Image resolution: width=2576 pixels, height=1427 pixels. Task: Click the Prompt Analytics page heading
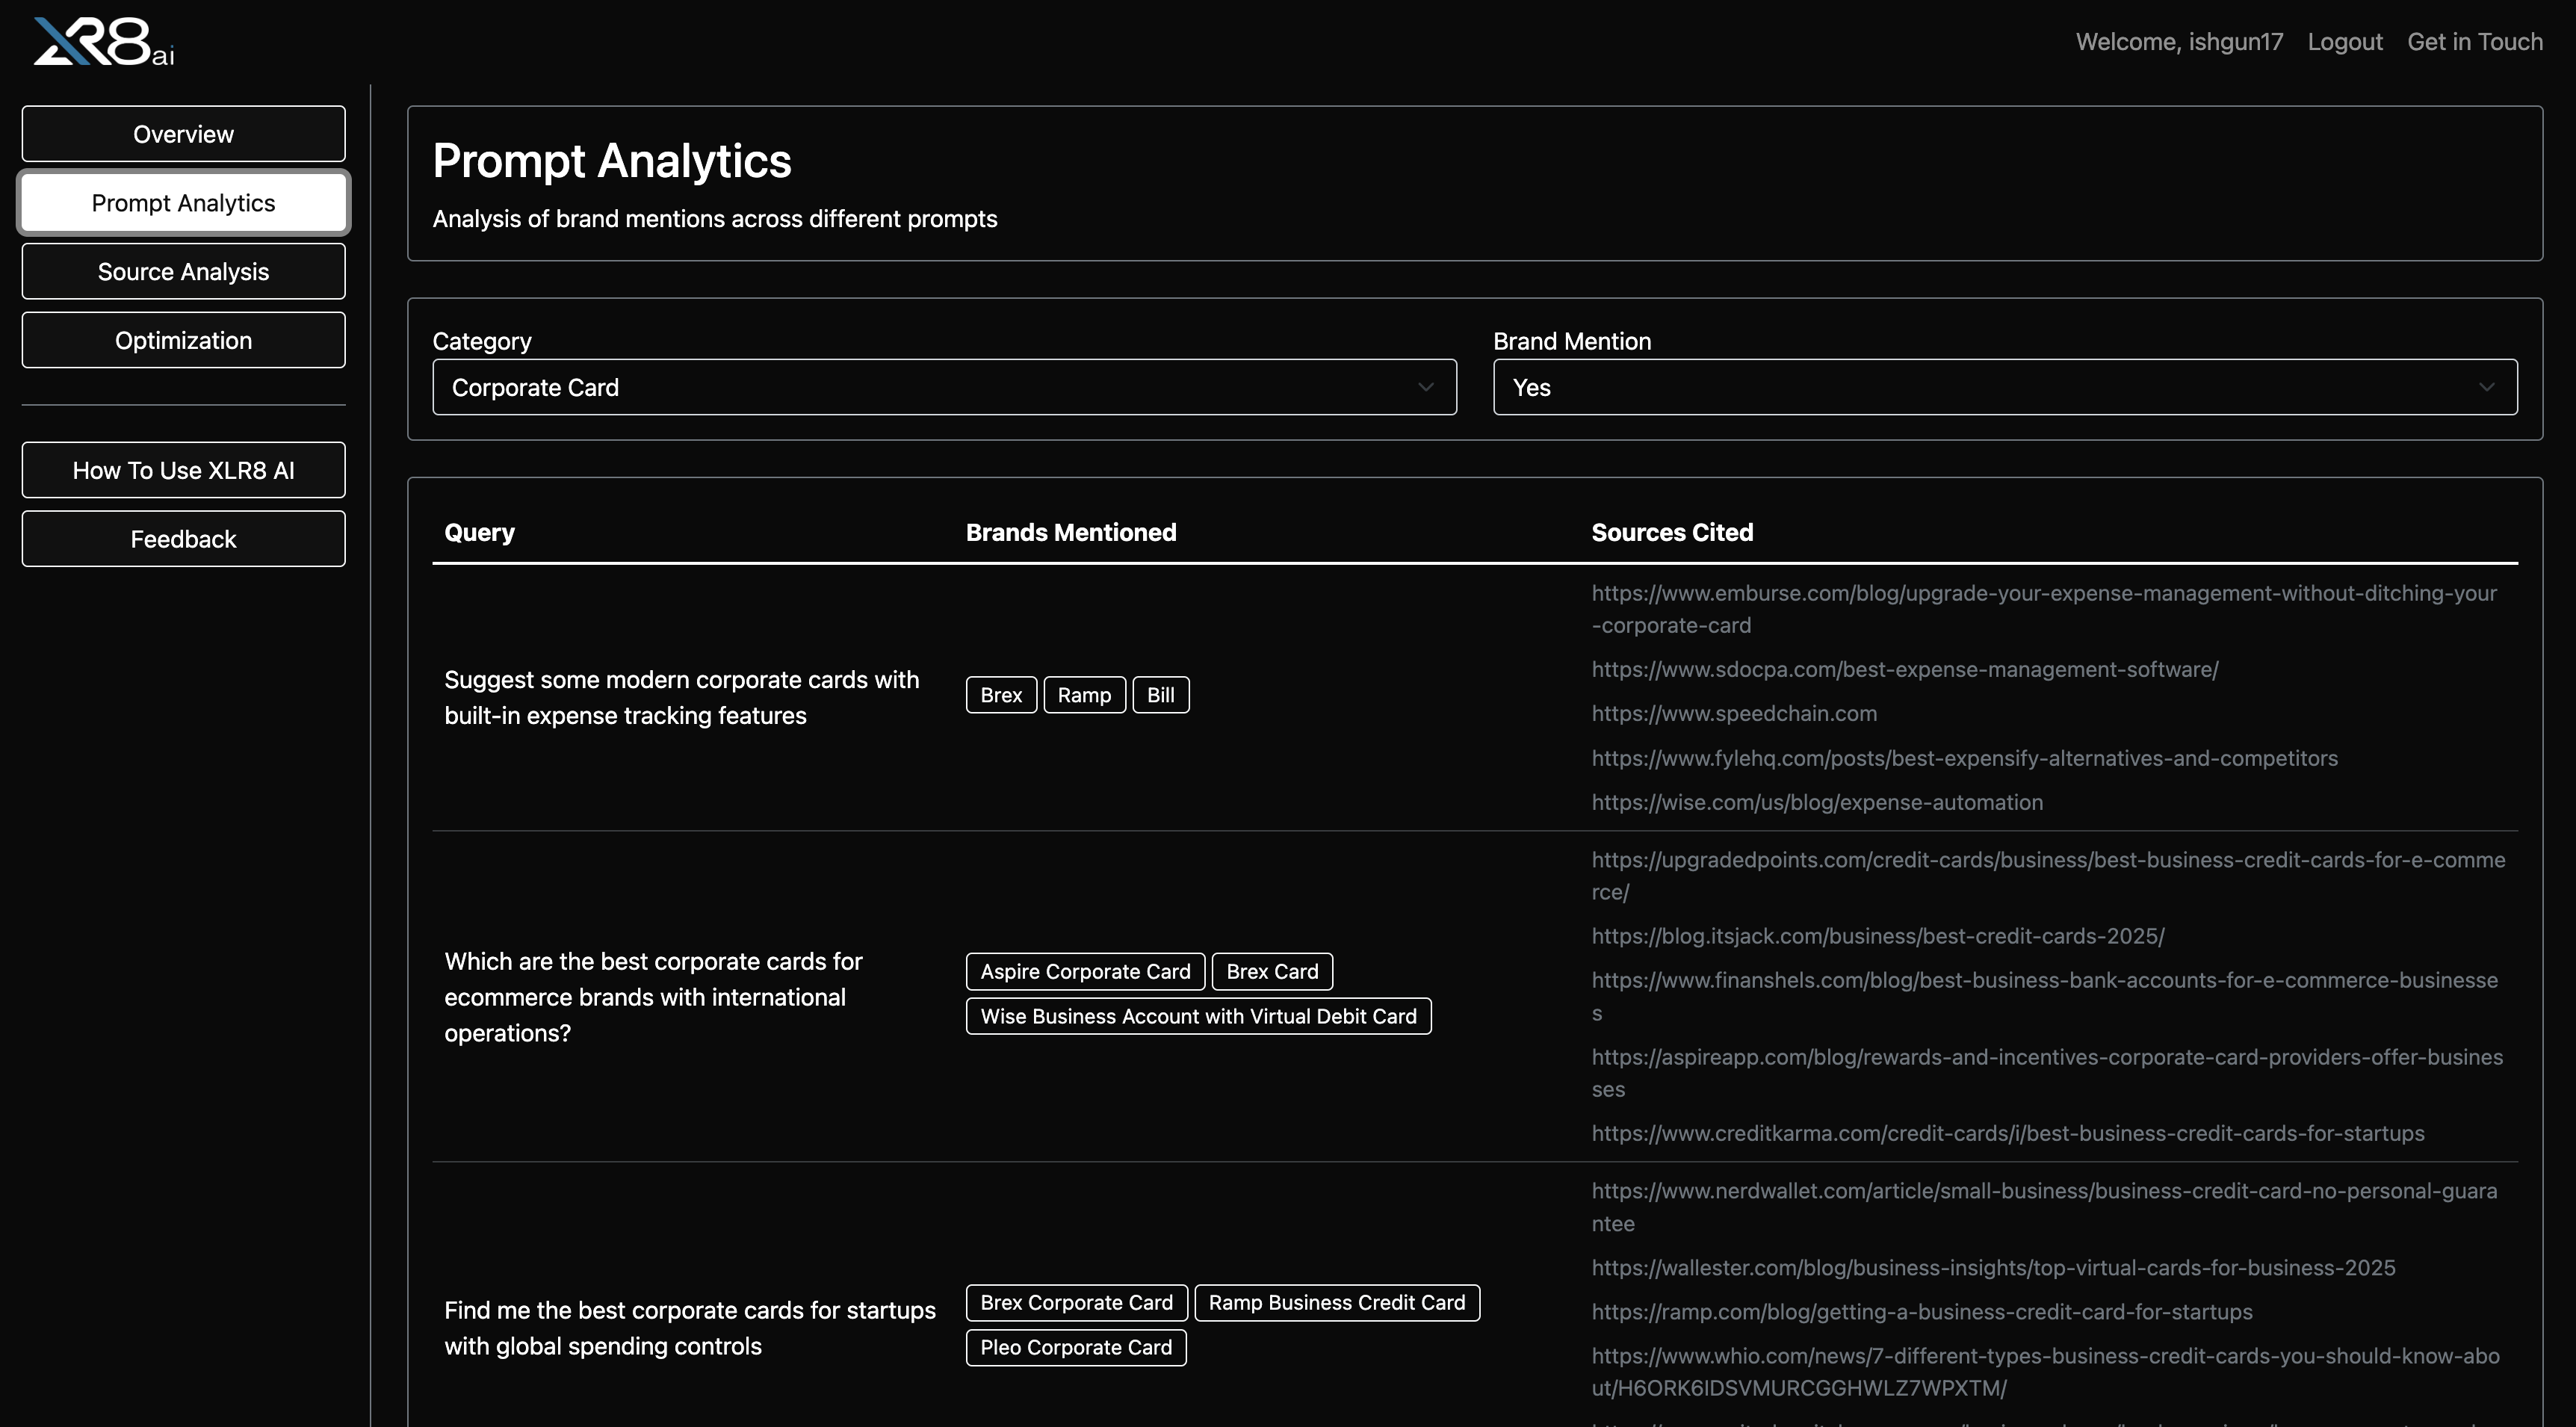click(612, 160)
